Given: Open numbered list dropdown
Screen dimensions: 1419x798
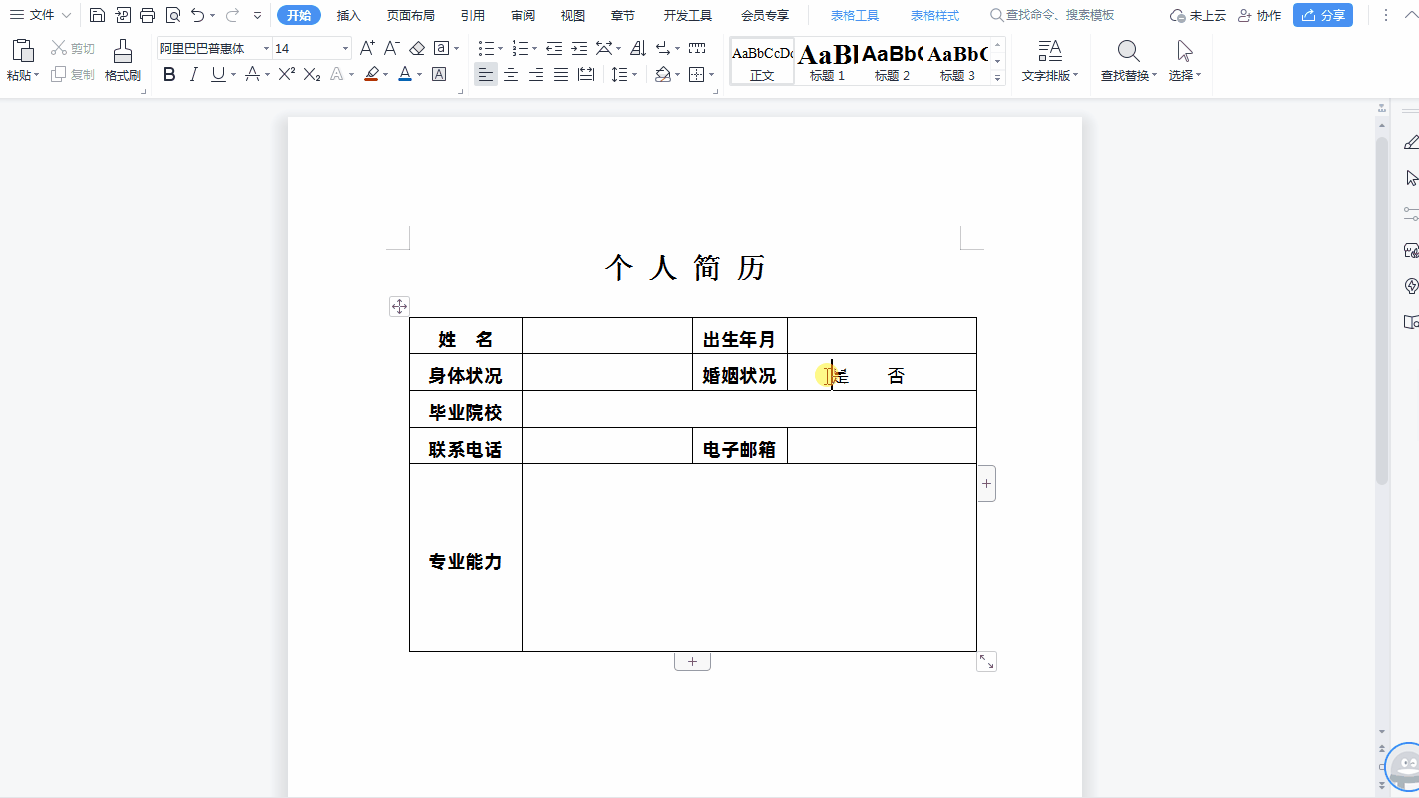Looking at the screenshot, I should (x=535, y=48).
